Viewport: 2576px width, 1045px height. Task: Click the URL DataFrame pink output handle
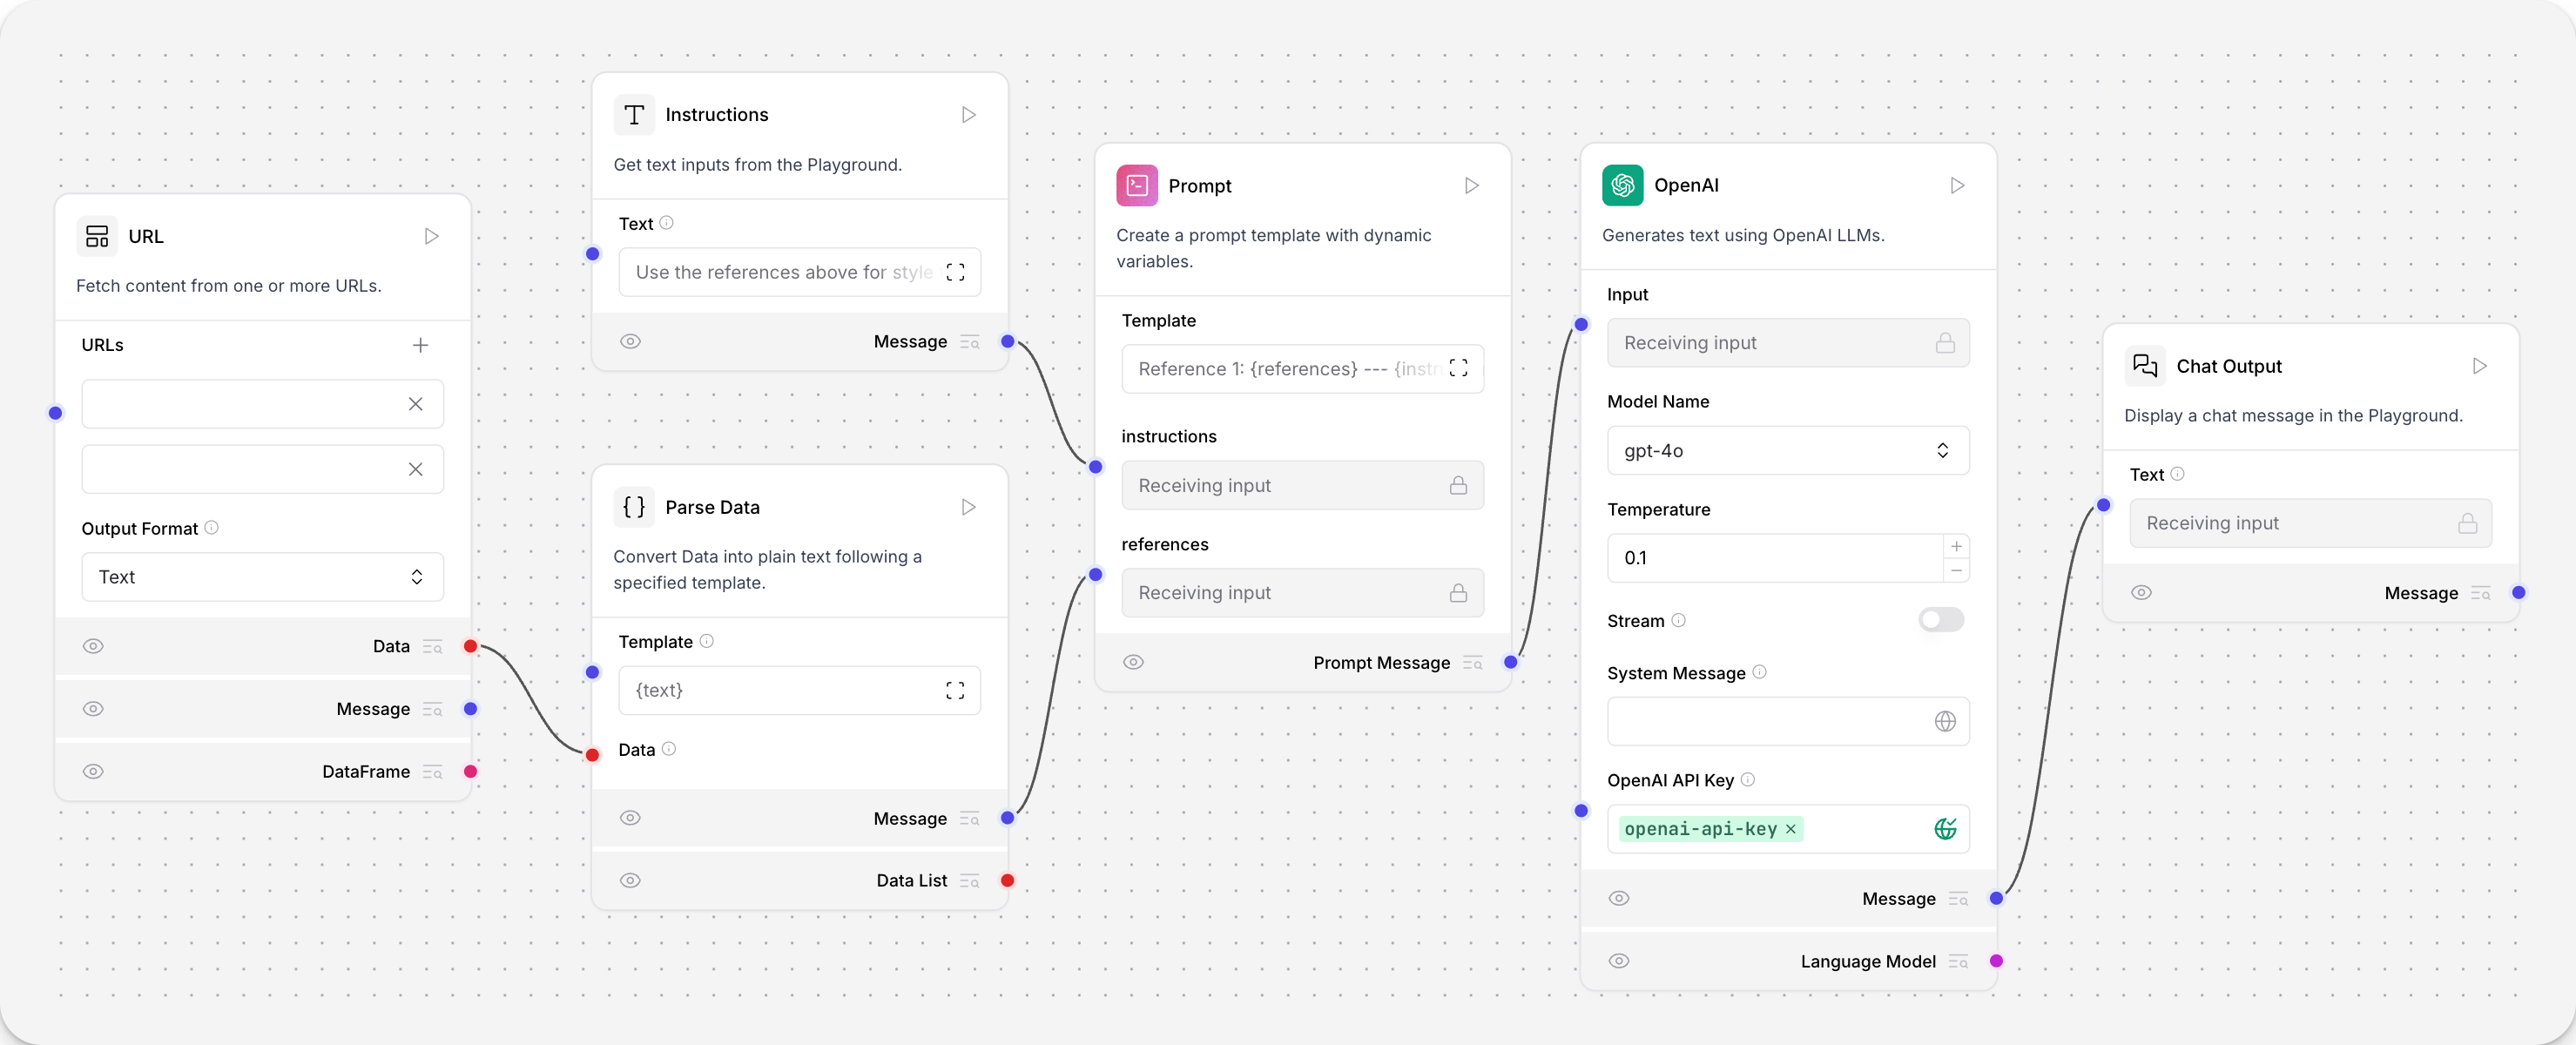[470, 772]
